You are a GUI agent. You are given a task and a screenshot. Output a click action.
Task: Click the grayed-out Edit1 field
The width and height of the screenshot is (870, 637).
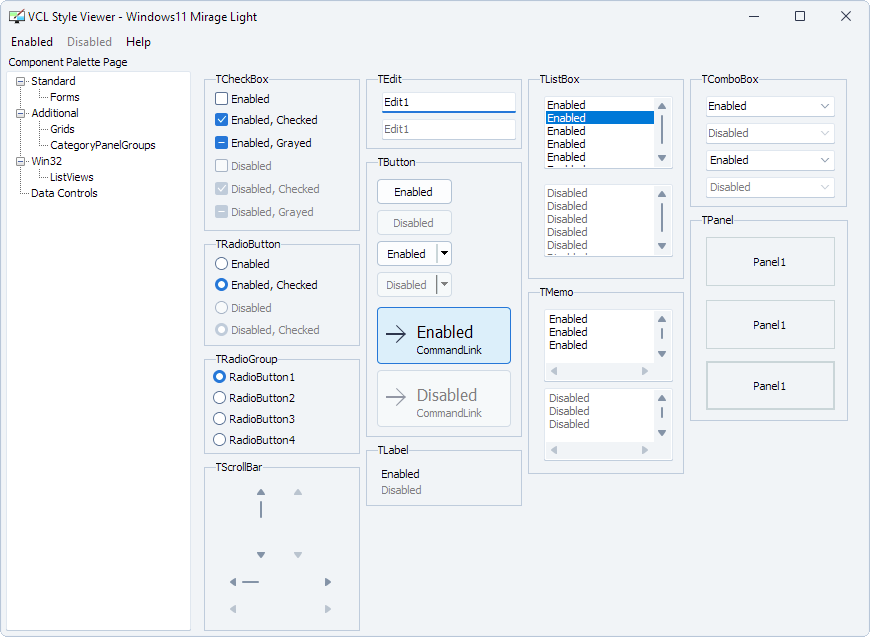point(449,129)
